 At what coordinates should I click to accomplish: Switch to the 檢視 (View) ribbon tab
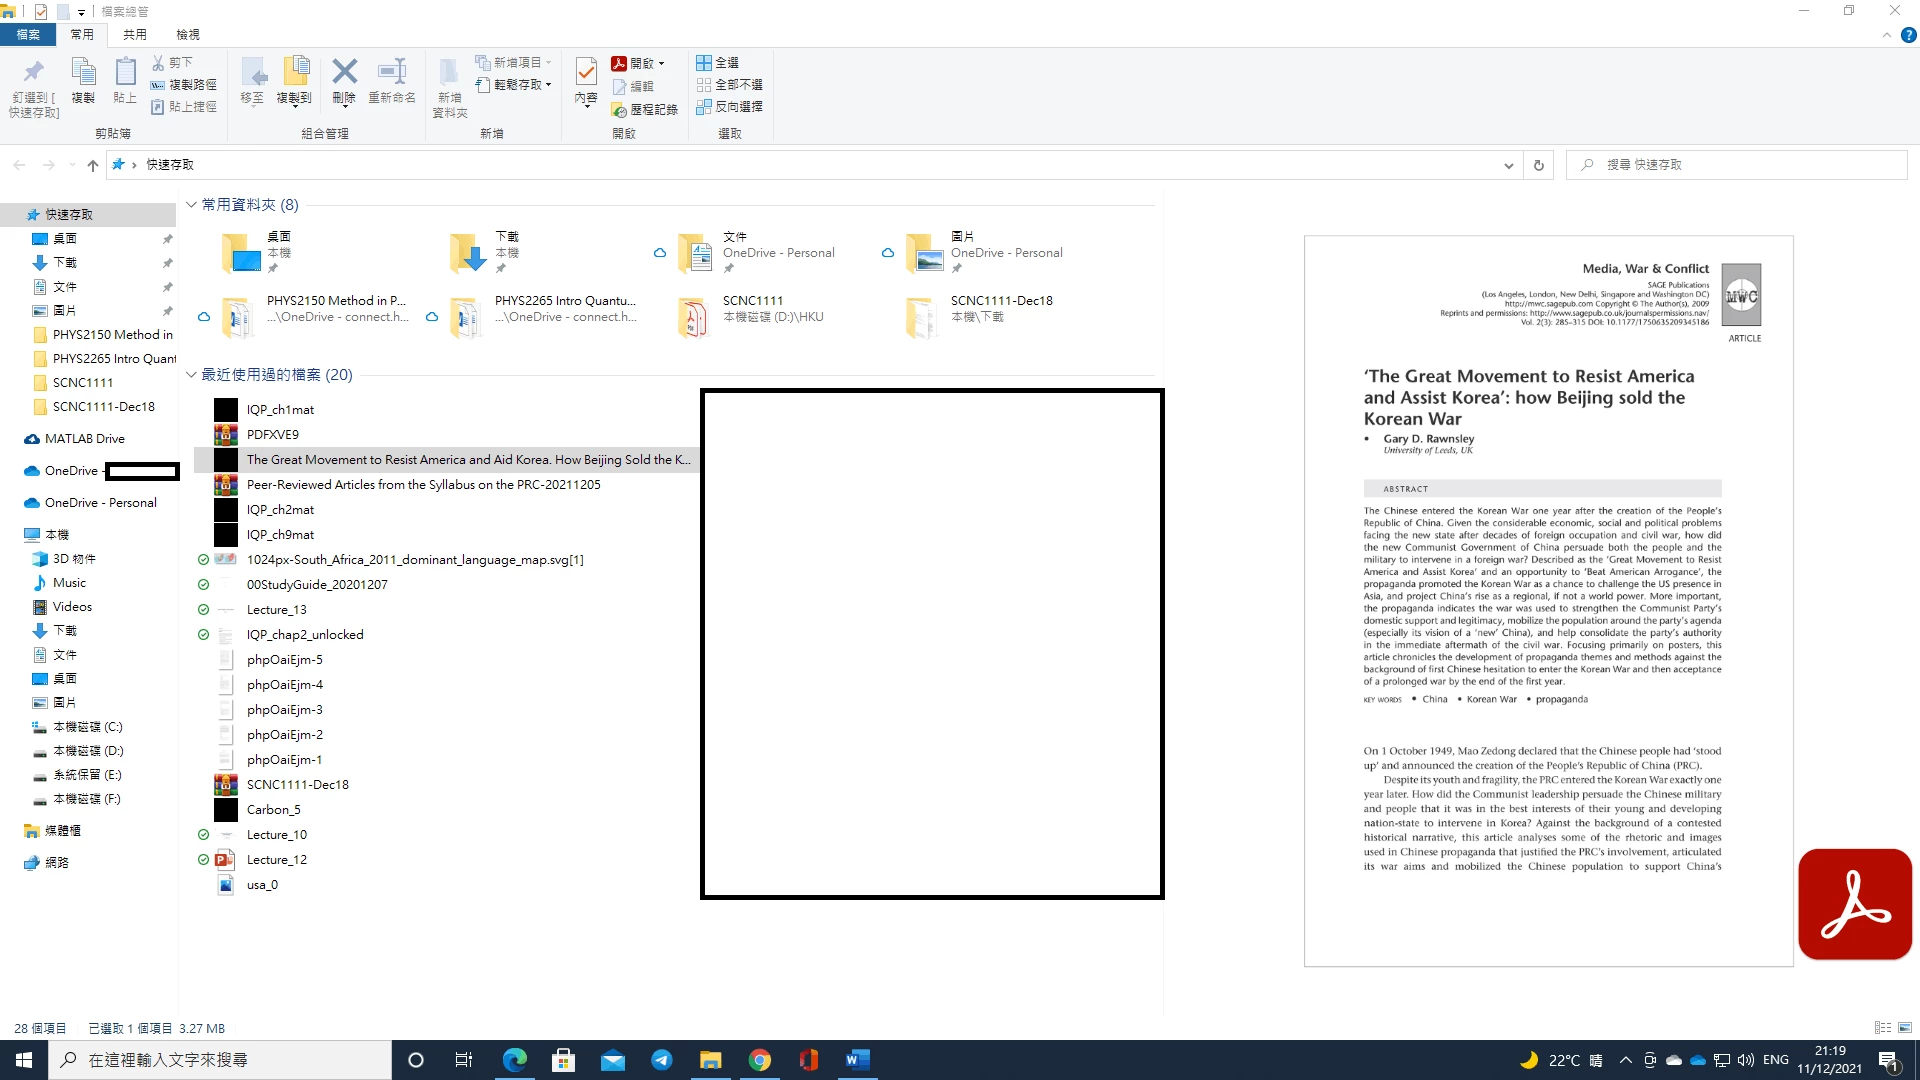click(x=188, y=34)
